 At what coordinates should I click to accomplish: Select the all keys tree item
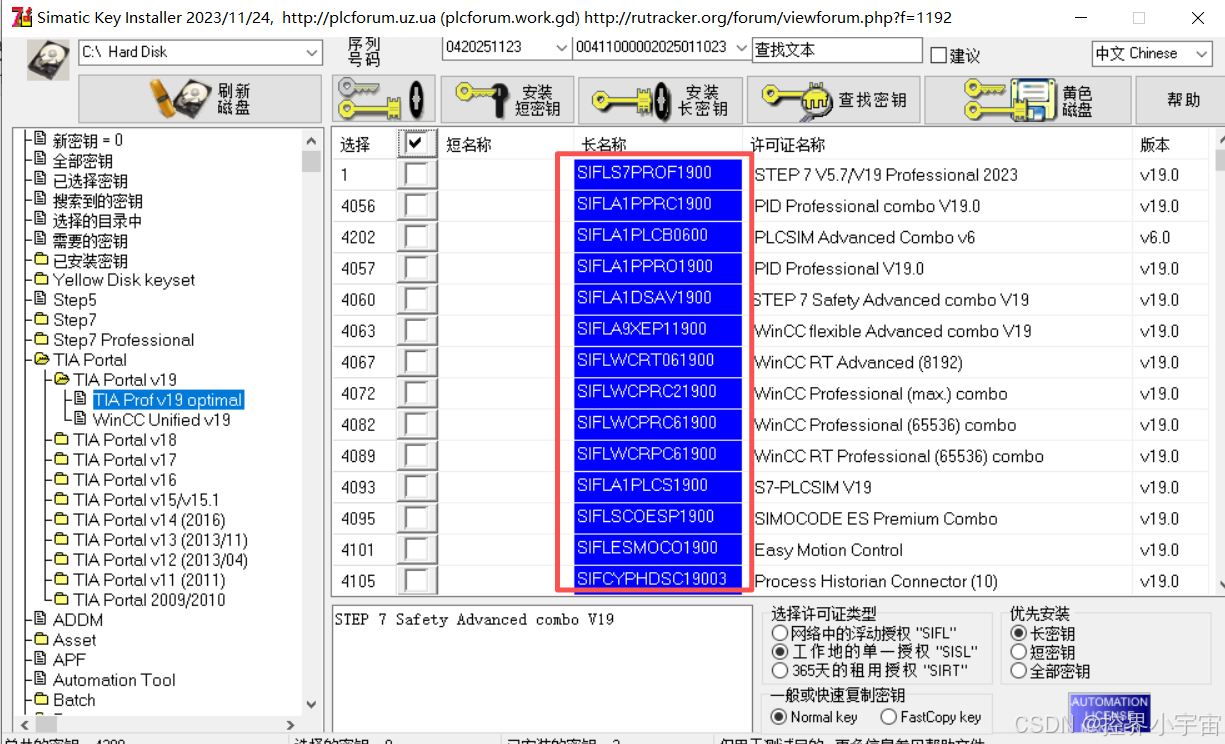click(83, 161)
